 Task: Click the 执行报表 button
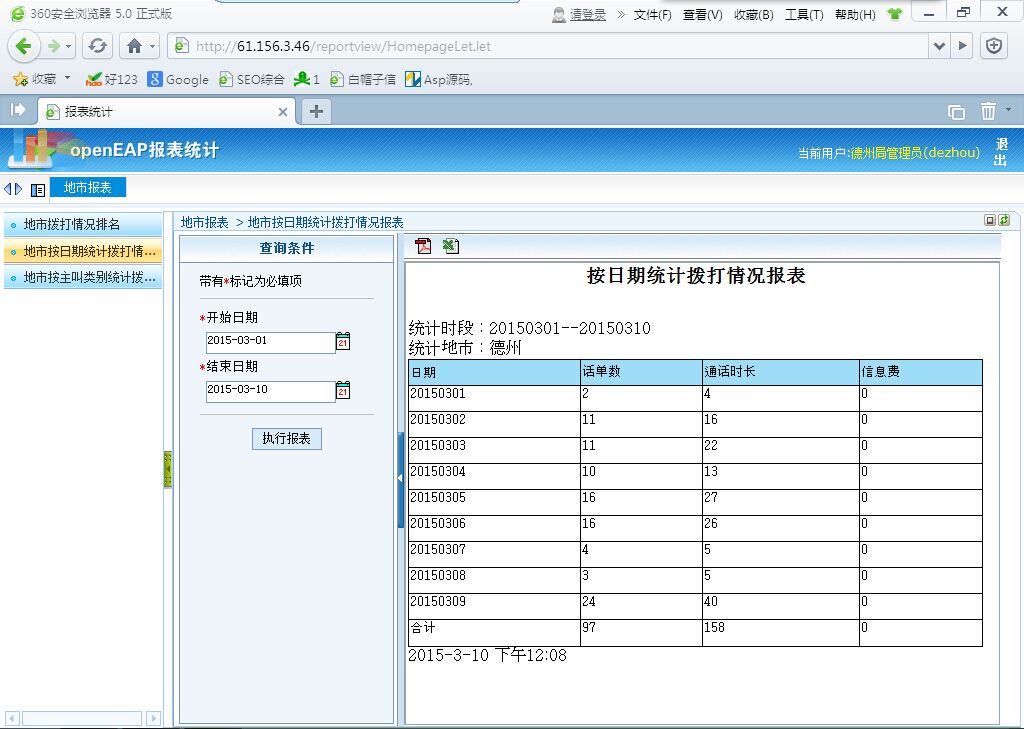[287, 438]
